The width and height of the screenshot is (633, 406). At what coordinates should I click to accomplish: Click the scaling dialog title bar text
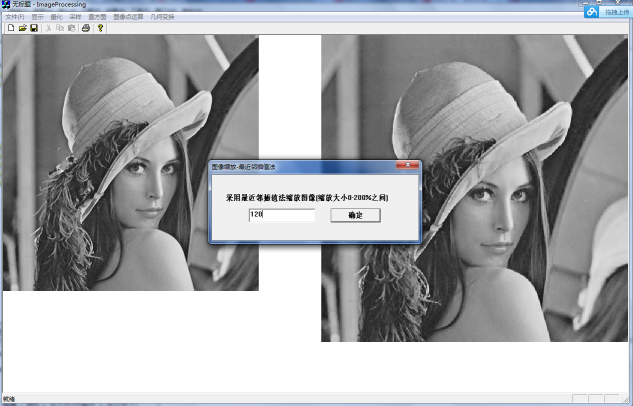(x=243, y=167)
